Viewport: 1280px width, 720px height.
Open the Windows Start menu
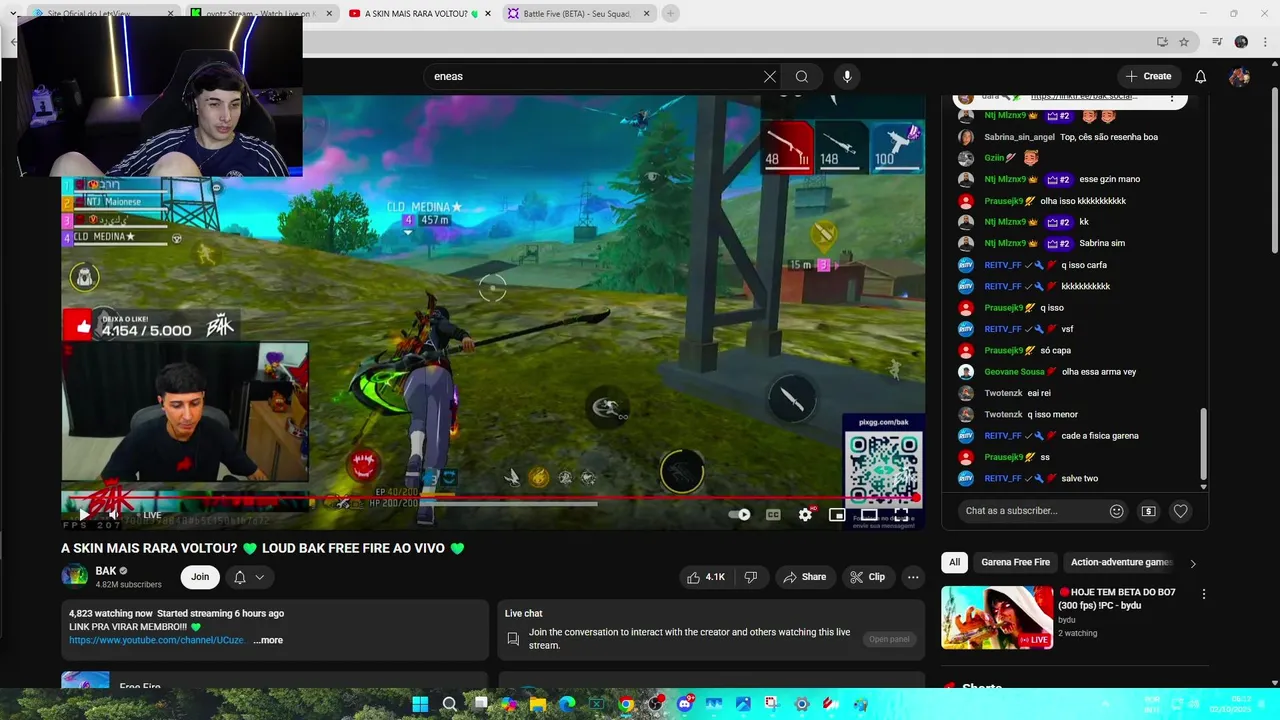click(x=420, y=704)
